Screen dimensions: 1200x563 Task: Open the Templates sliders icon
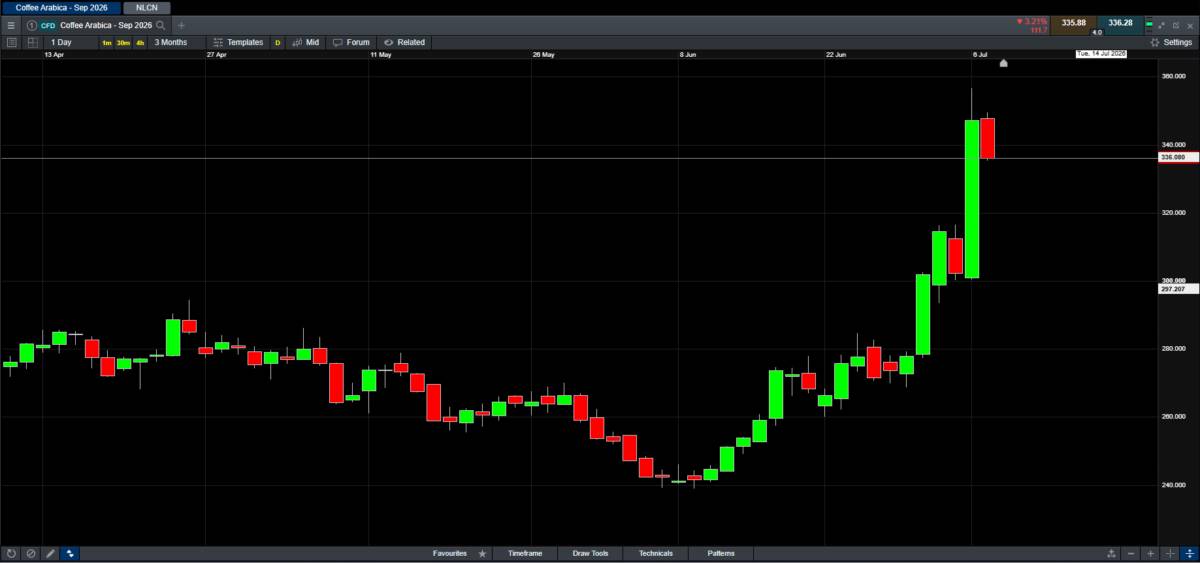(x=218, y=42)
